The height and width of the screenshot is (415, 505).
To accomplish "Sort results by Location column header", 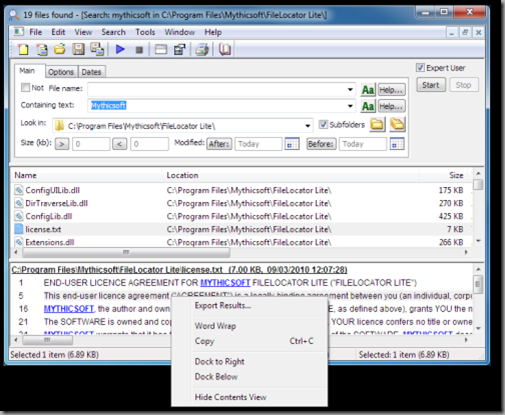I will pos(292,175).
